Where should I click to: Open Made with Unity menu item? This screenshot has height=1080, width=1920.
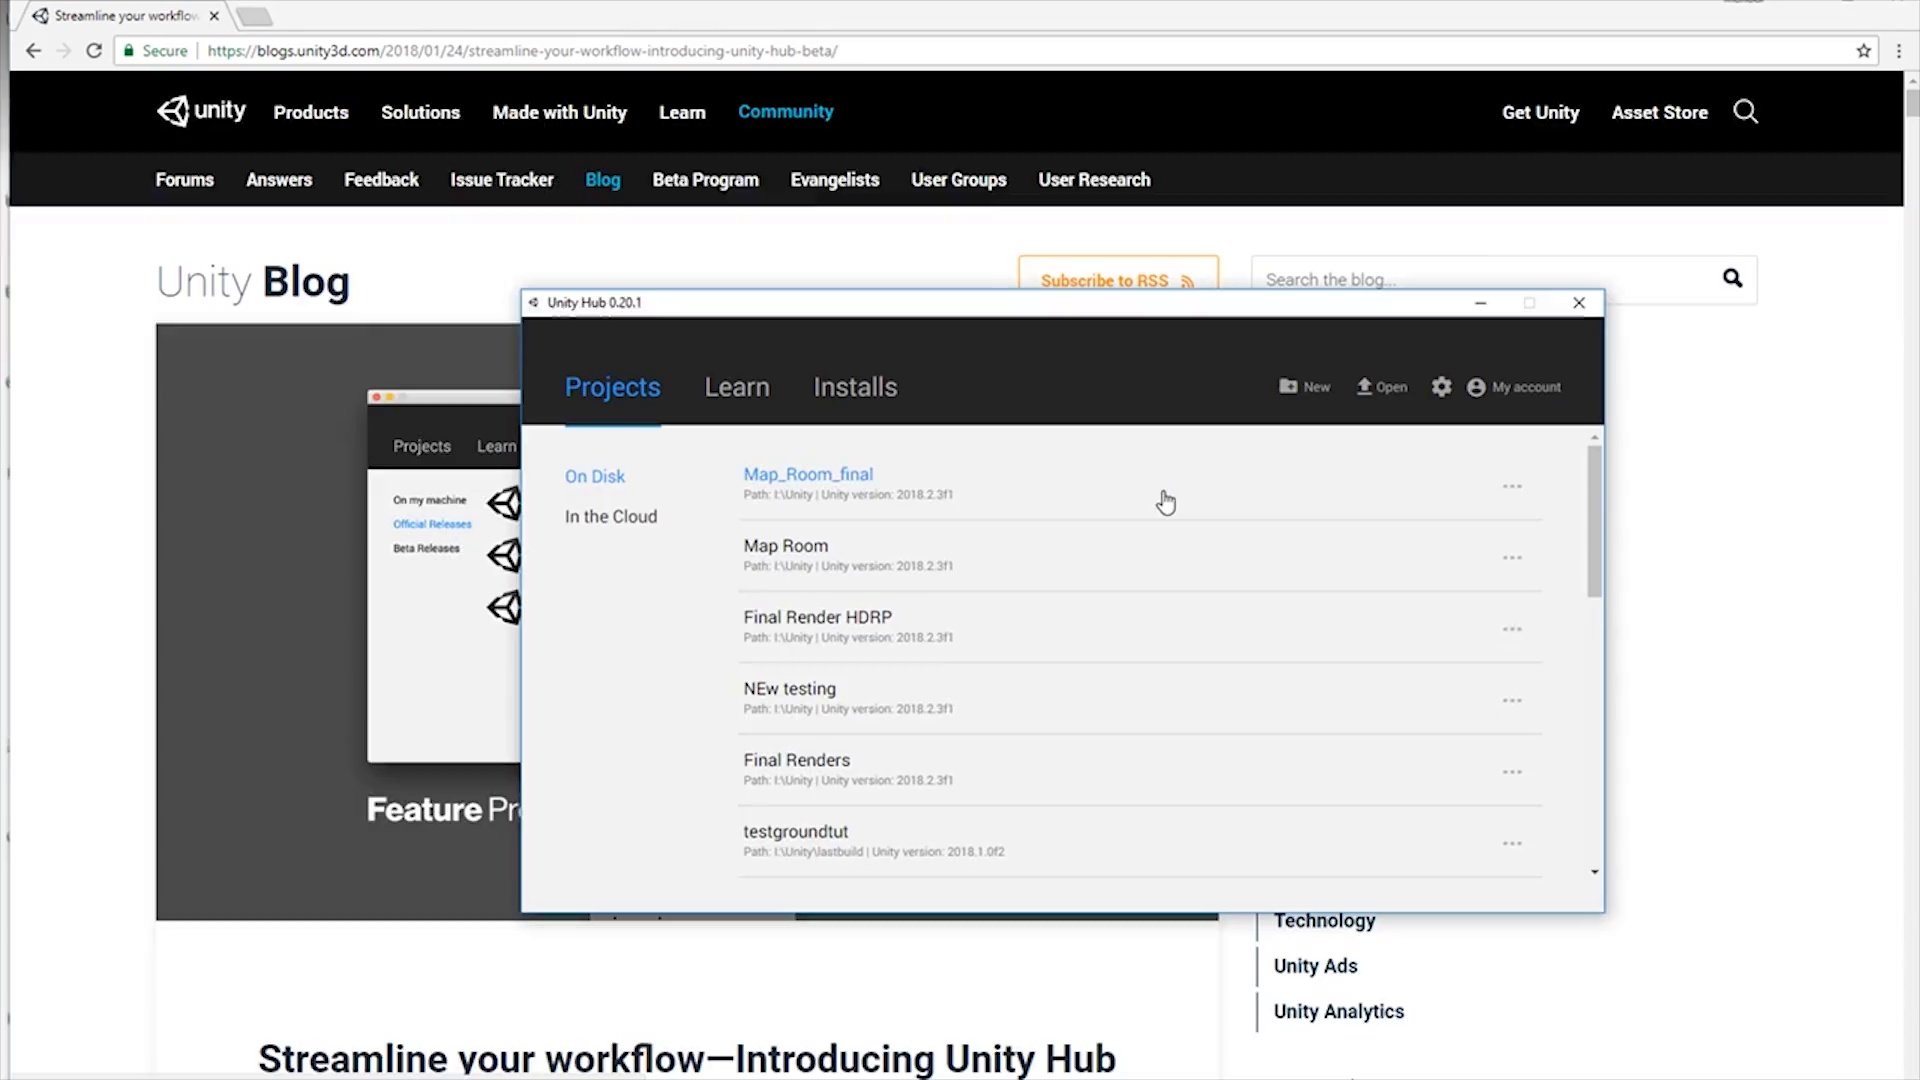point(559,112)
